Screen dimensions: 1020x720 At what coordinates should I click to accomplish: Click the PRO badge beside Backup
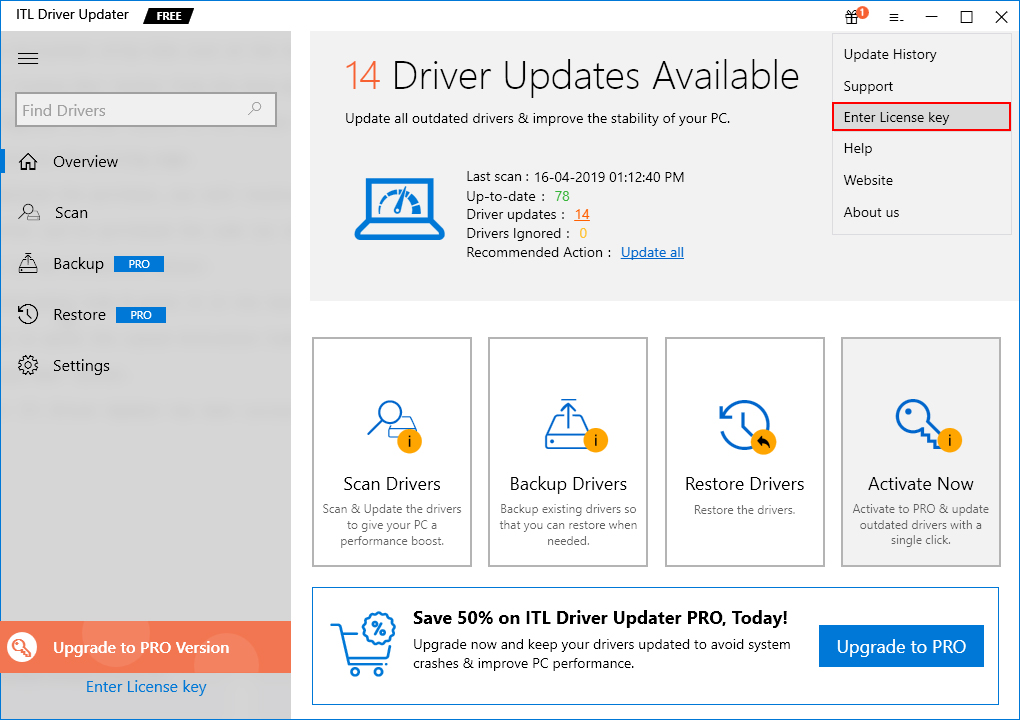[139, 263]
